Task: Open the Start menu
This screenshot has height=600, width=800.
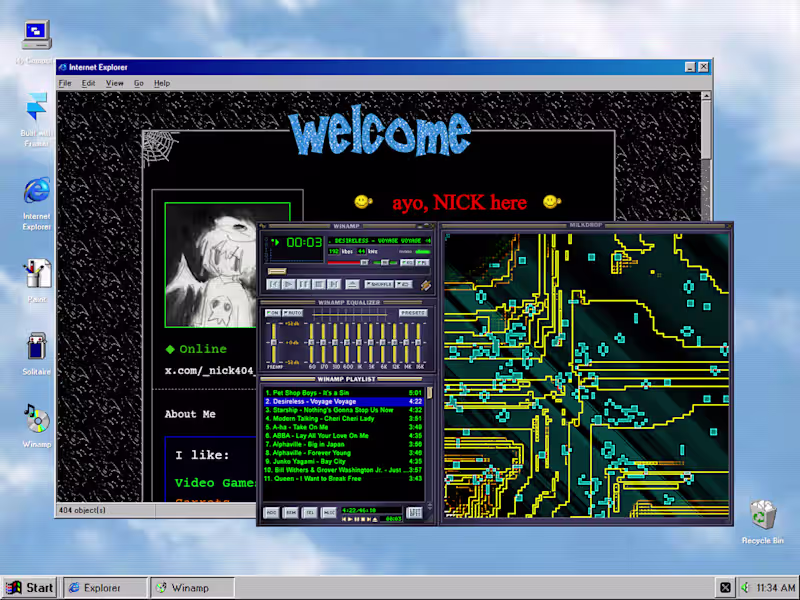Action: (29, 587)
